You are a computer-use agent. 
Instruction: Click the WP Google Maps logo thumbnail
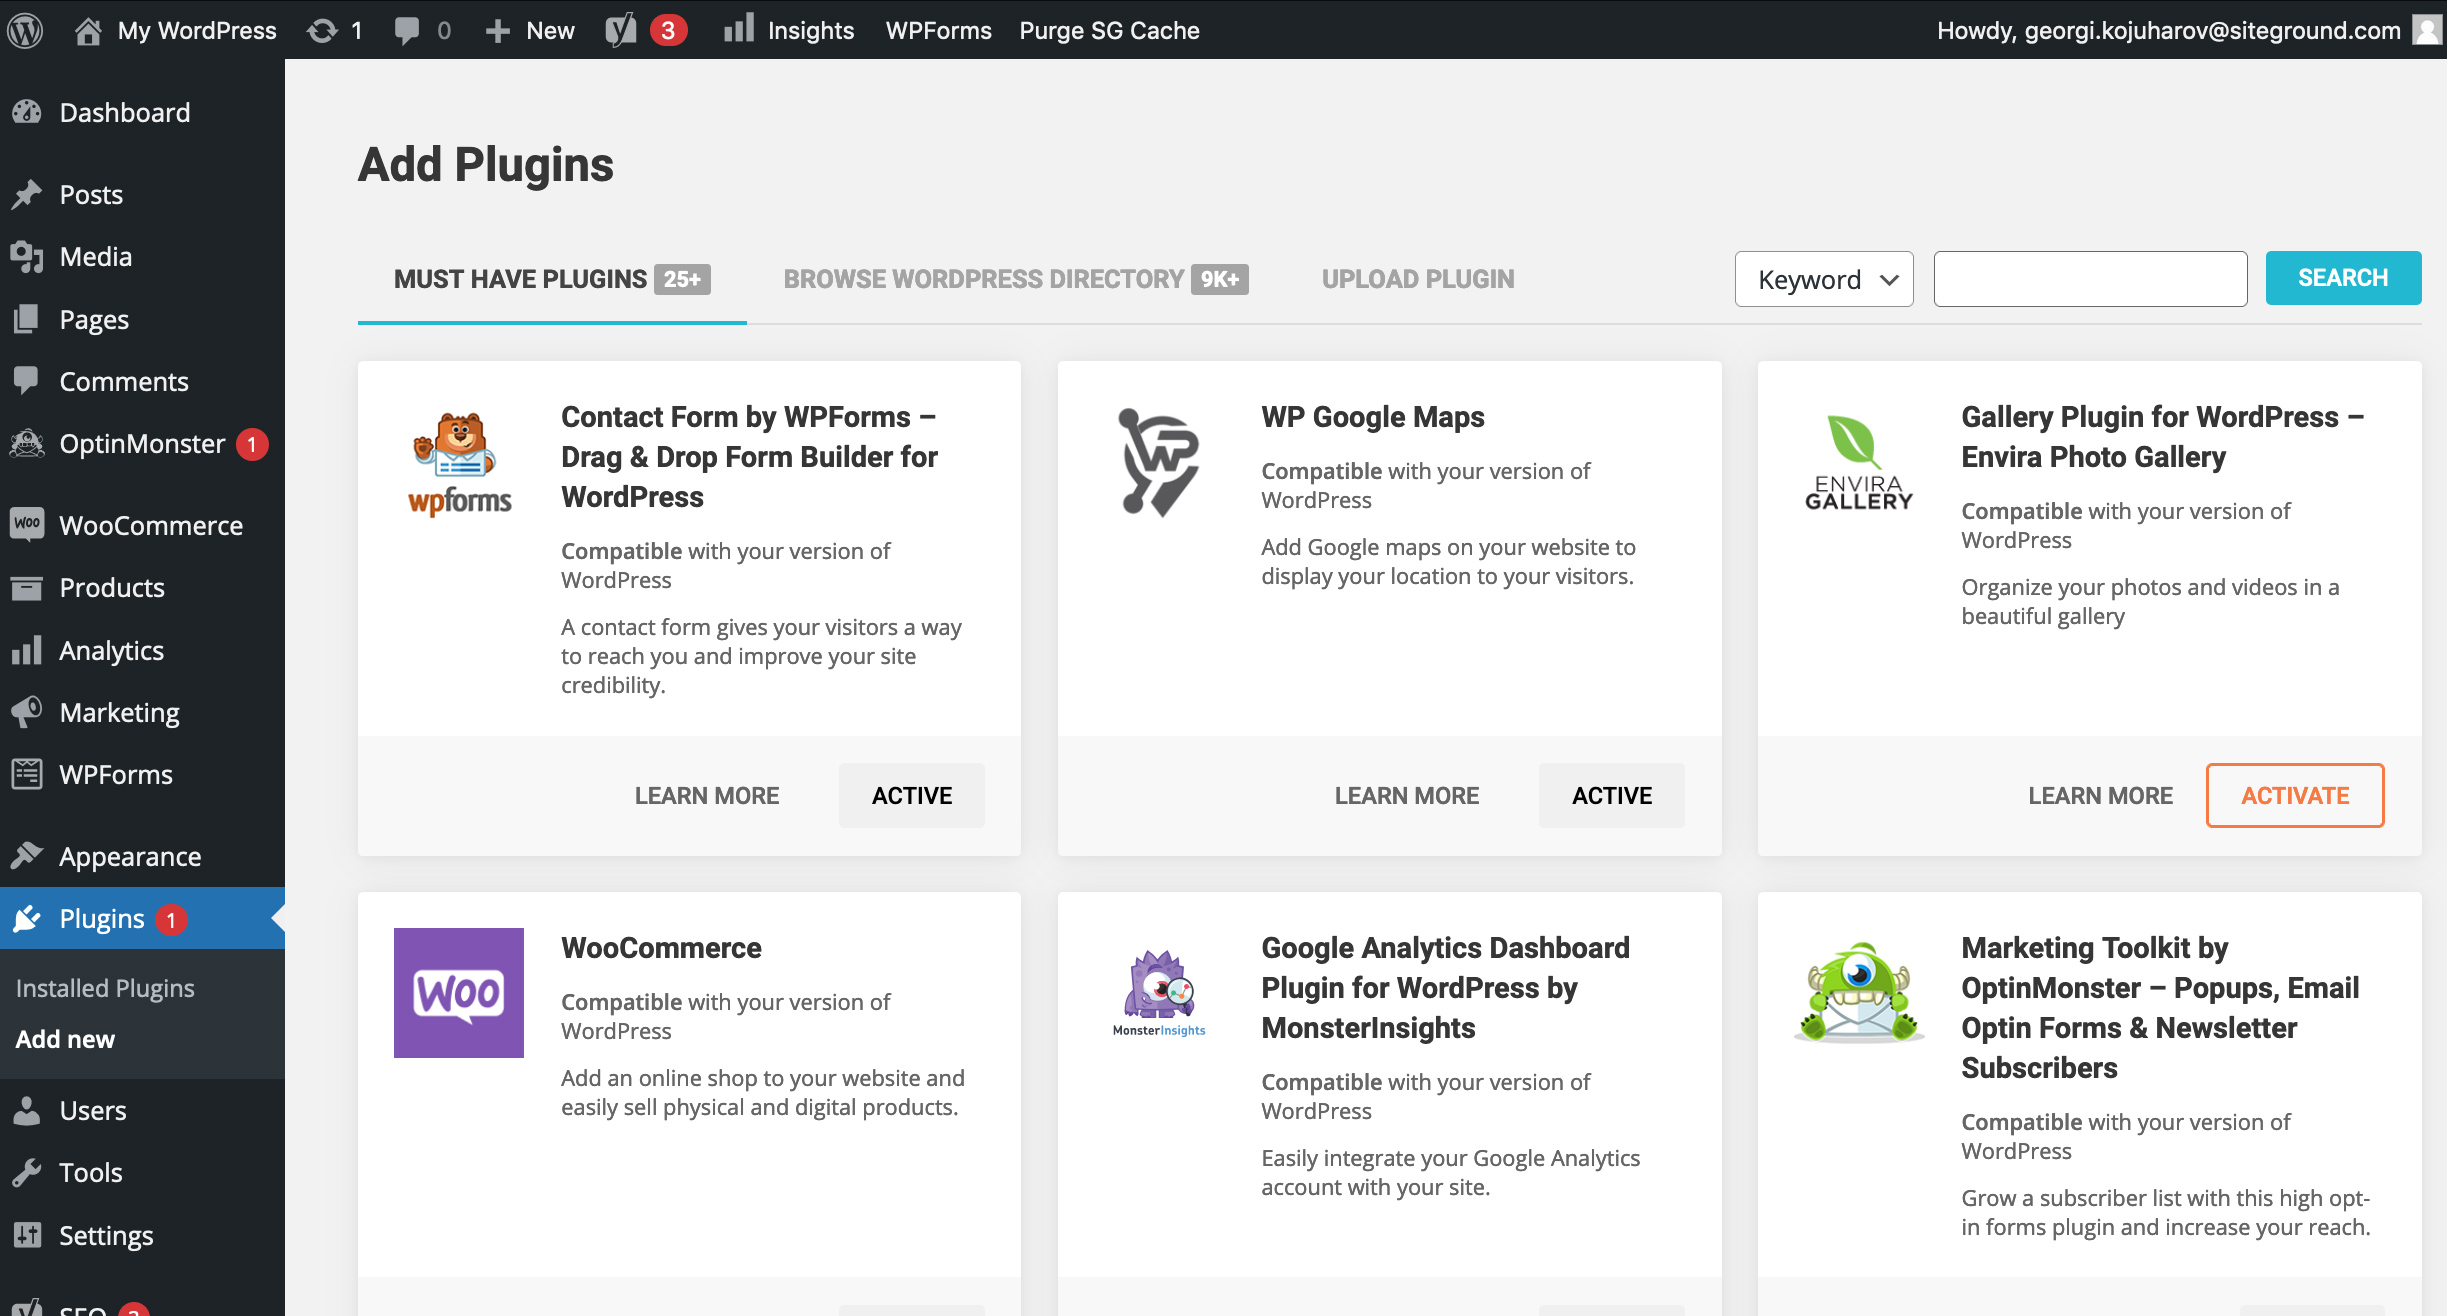click(1159, 462)
